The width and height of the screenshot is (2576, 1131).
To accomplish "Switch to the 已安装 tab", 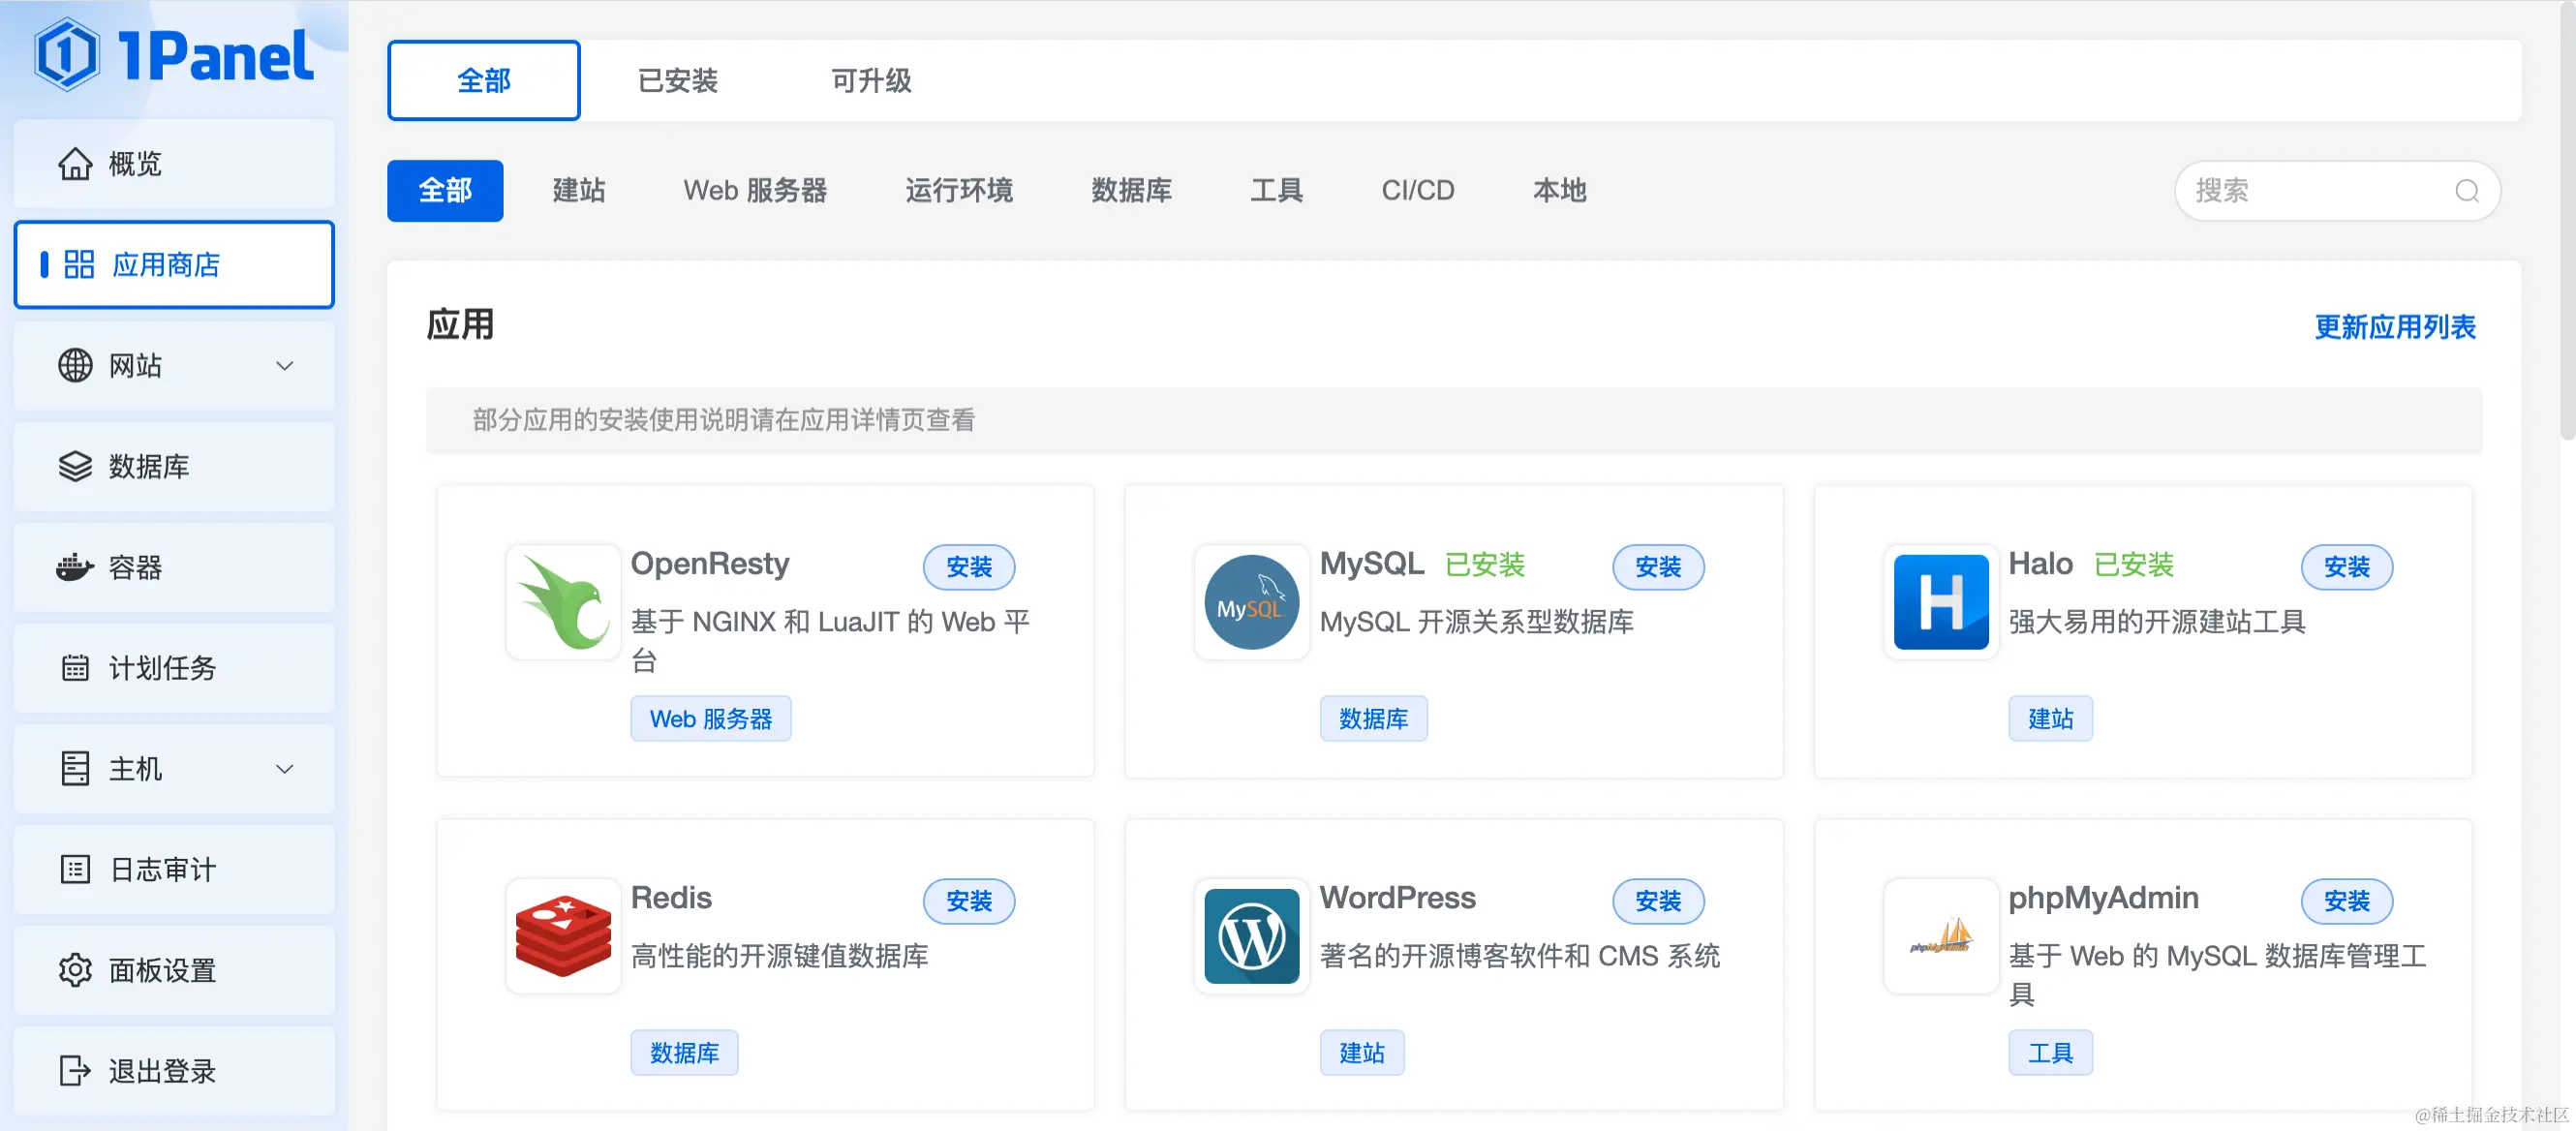I will click(677, 81).
